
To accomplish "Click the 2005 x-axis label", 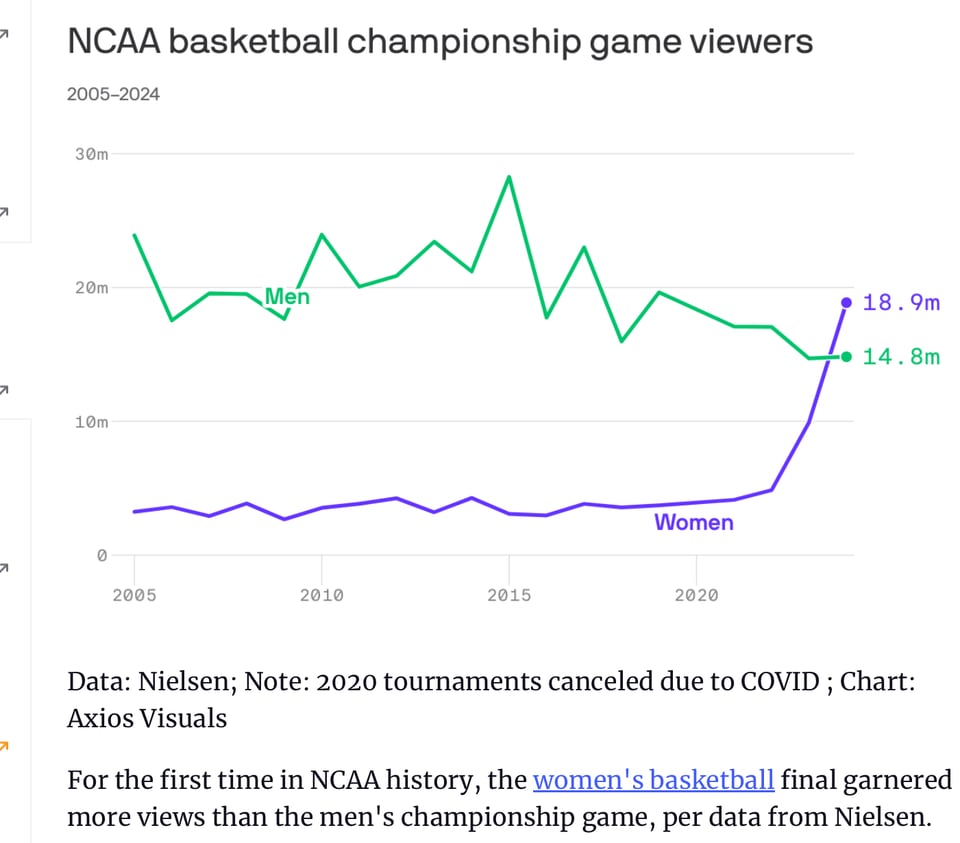I will coord(134,595).
